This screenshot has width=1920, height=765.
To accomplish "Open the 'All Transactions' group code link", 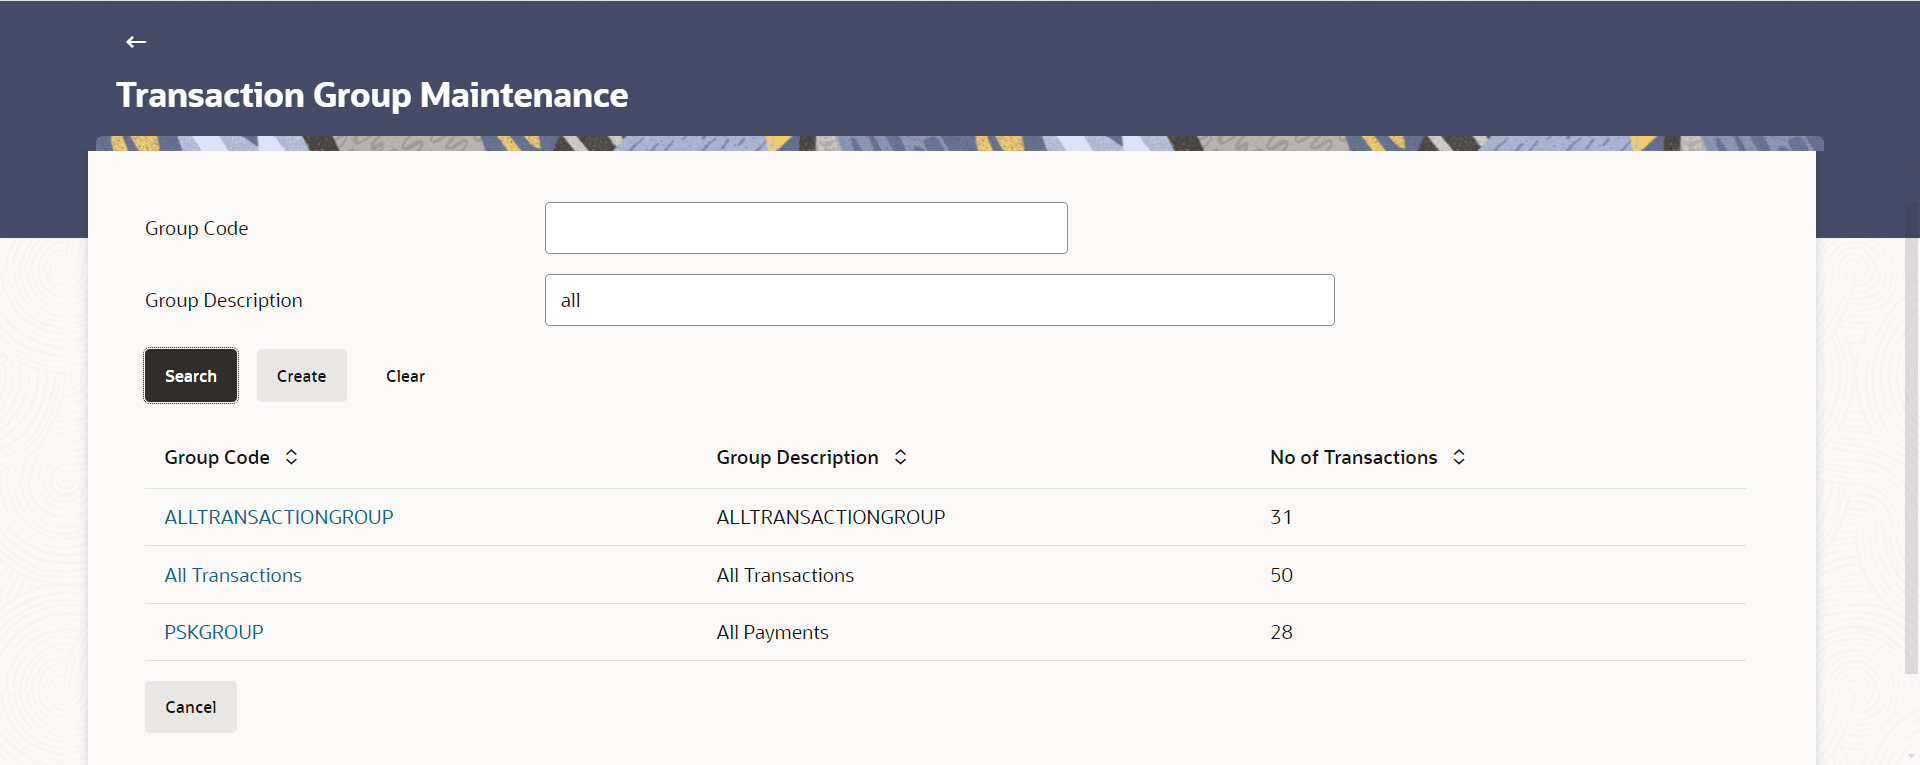I will tap(233, 575).
